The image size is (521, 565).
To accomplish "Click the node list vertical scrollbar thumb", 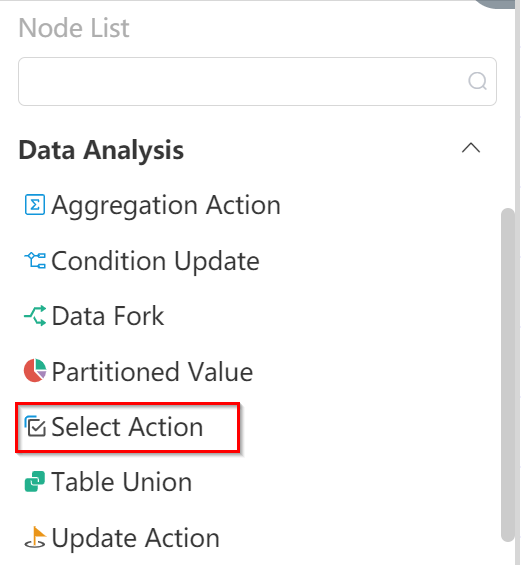I will click(508, 375).
